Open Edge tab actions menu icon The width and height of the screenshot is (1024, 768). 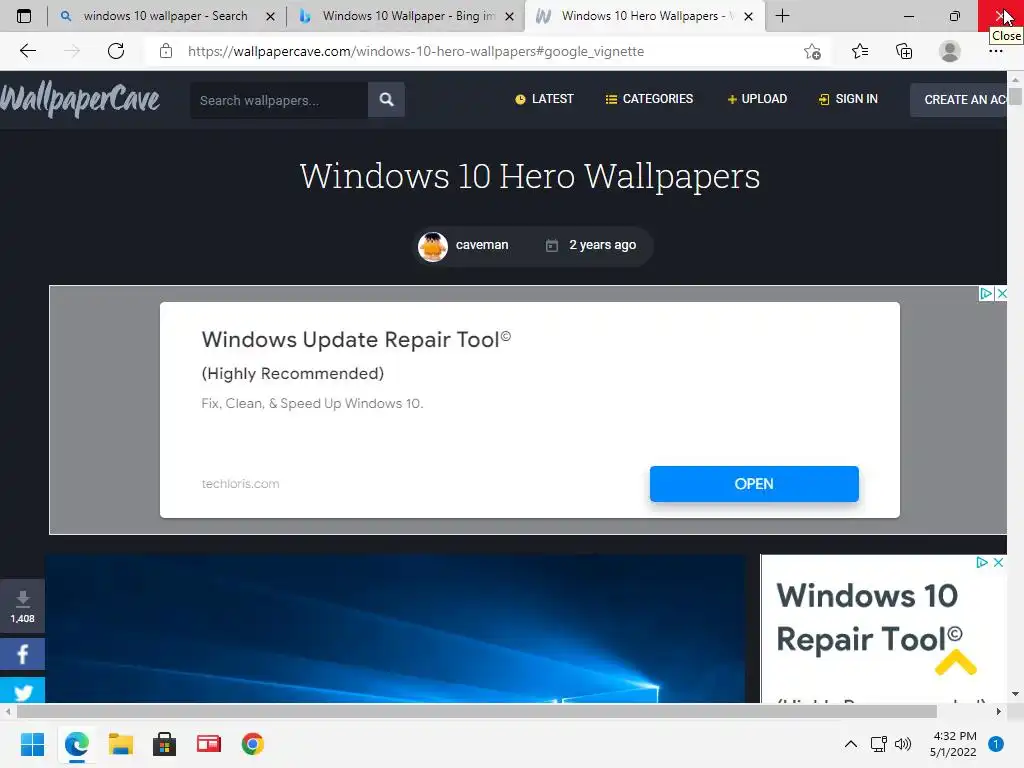[x=24, y=16]
